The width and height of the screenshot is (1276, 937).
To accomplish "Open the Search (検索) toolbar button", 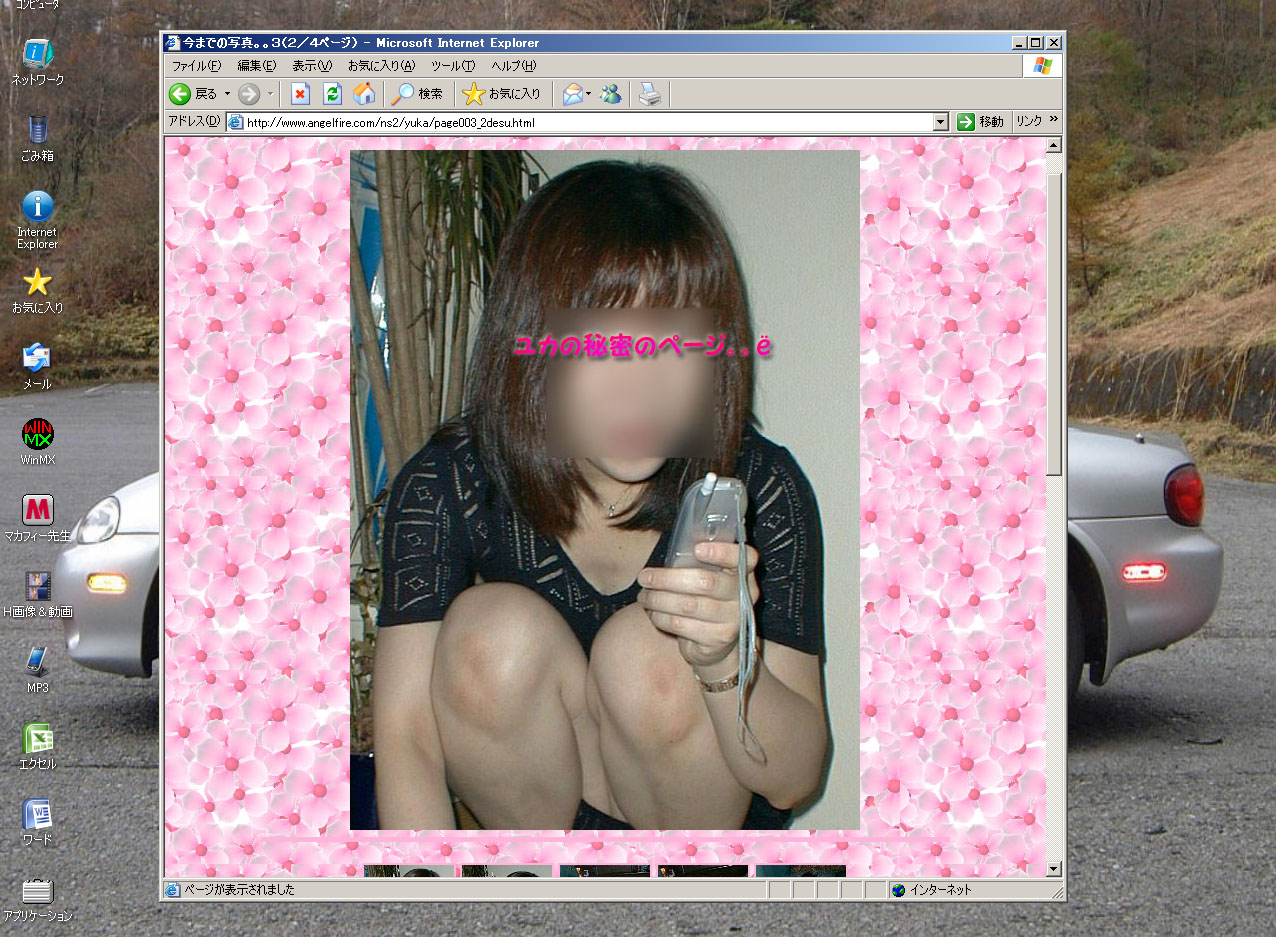I will [x=418, y=94].
